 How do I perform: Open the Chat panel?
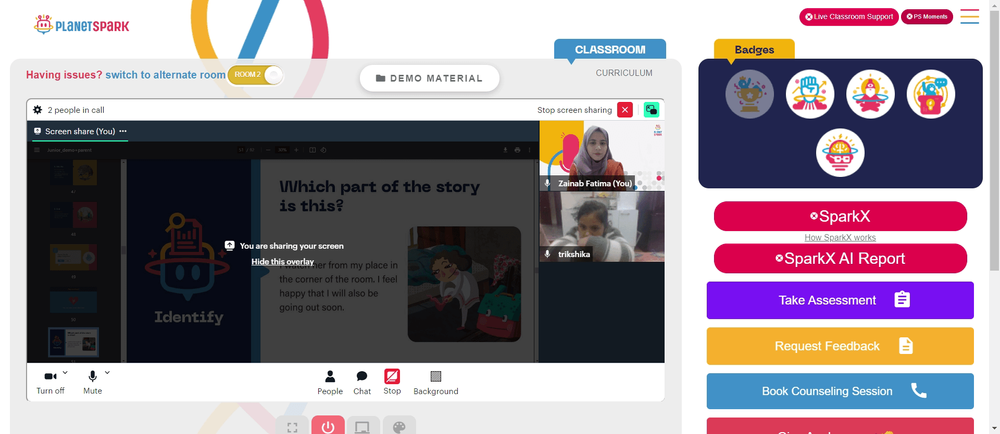[x=362, y=382]
